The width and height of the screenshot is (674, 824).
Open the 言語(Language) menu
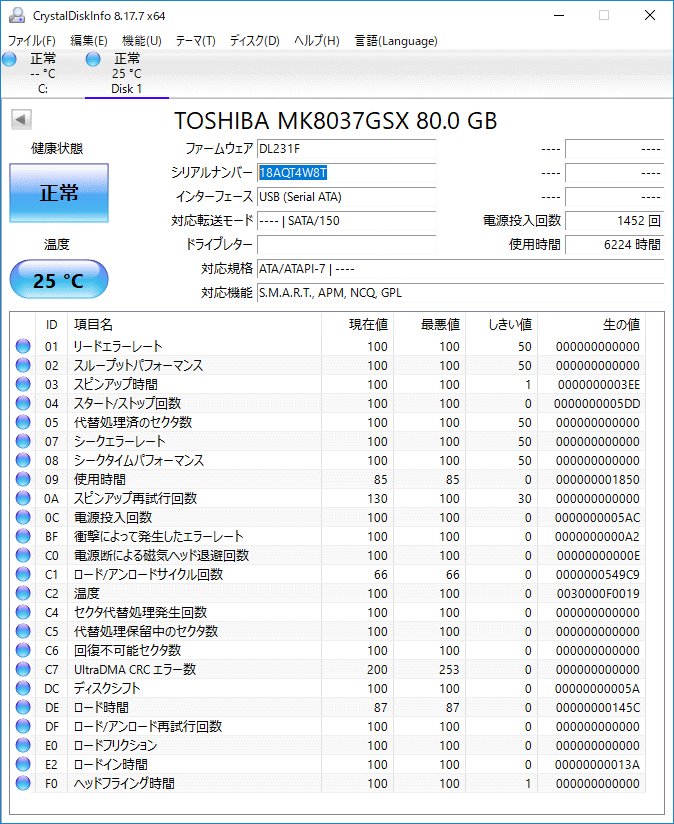pyautogui.click(x=396, y=40)
